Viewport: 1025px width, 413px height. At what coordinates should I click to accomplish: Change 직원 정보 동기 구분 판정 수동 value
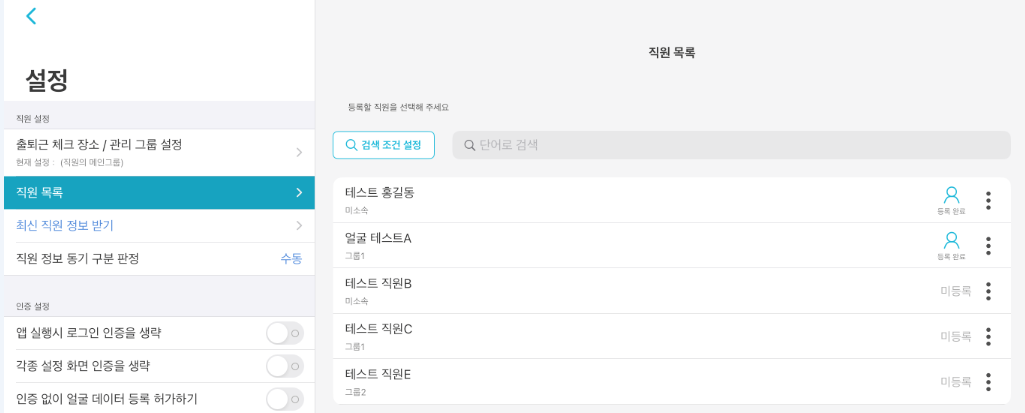point(291,258)
